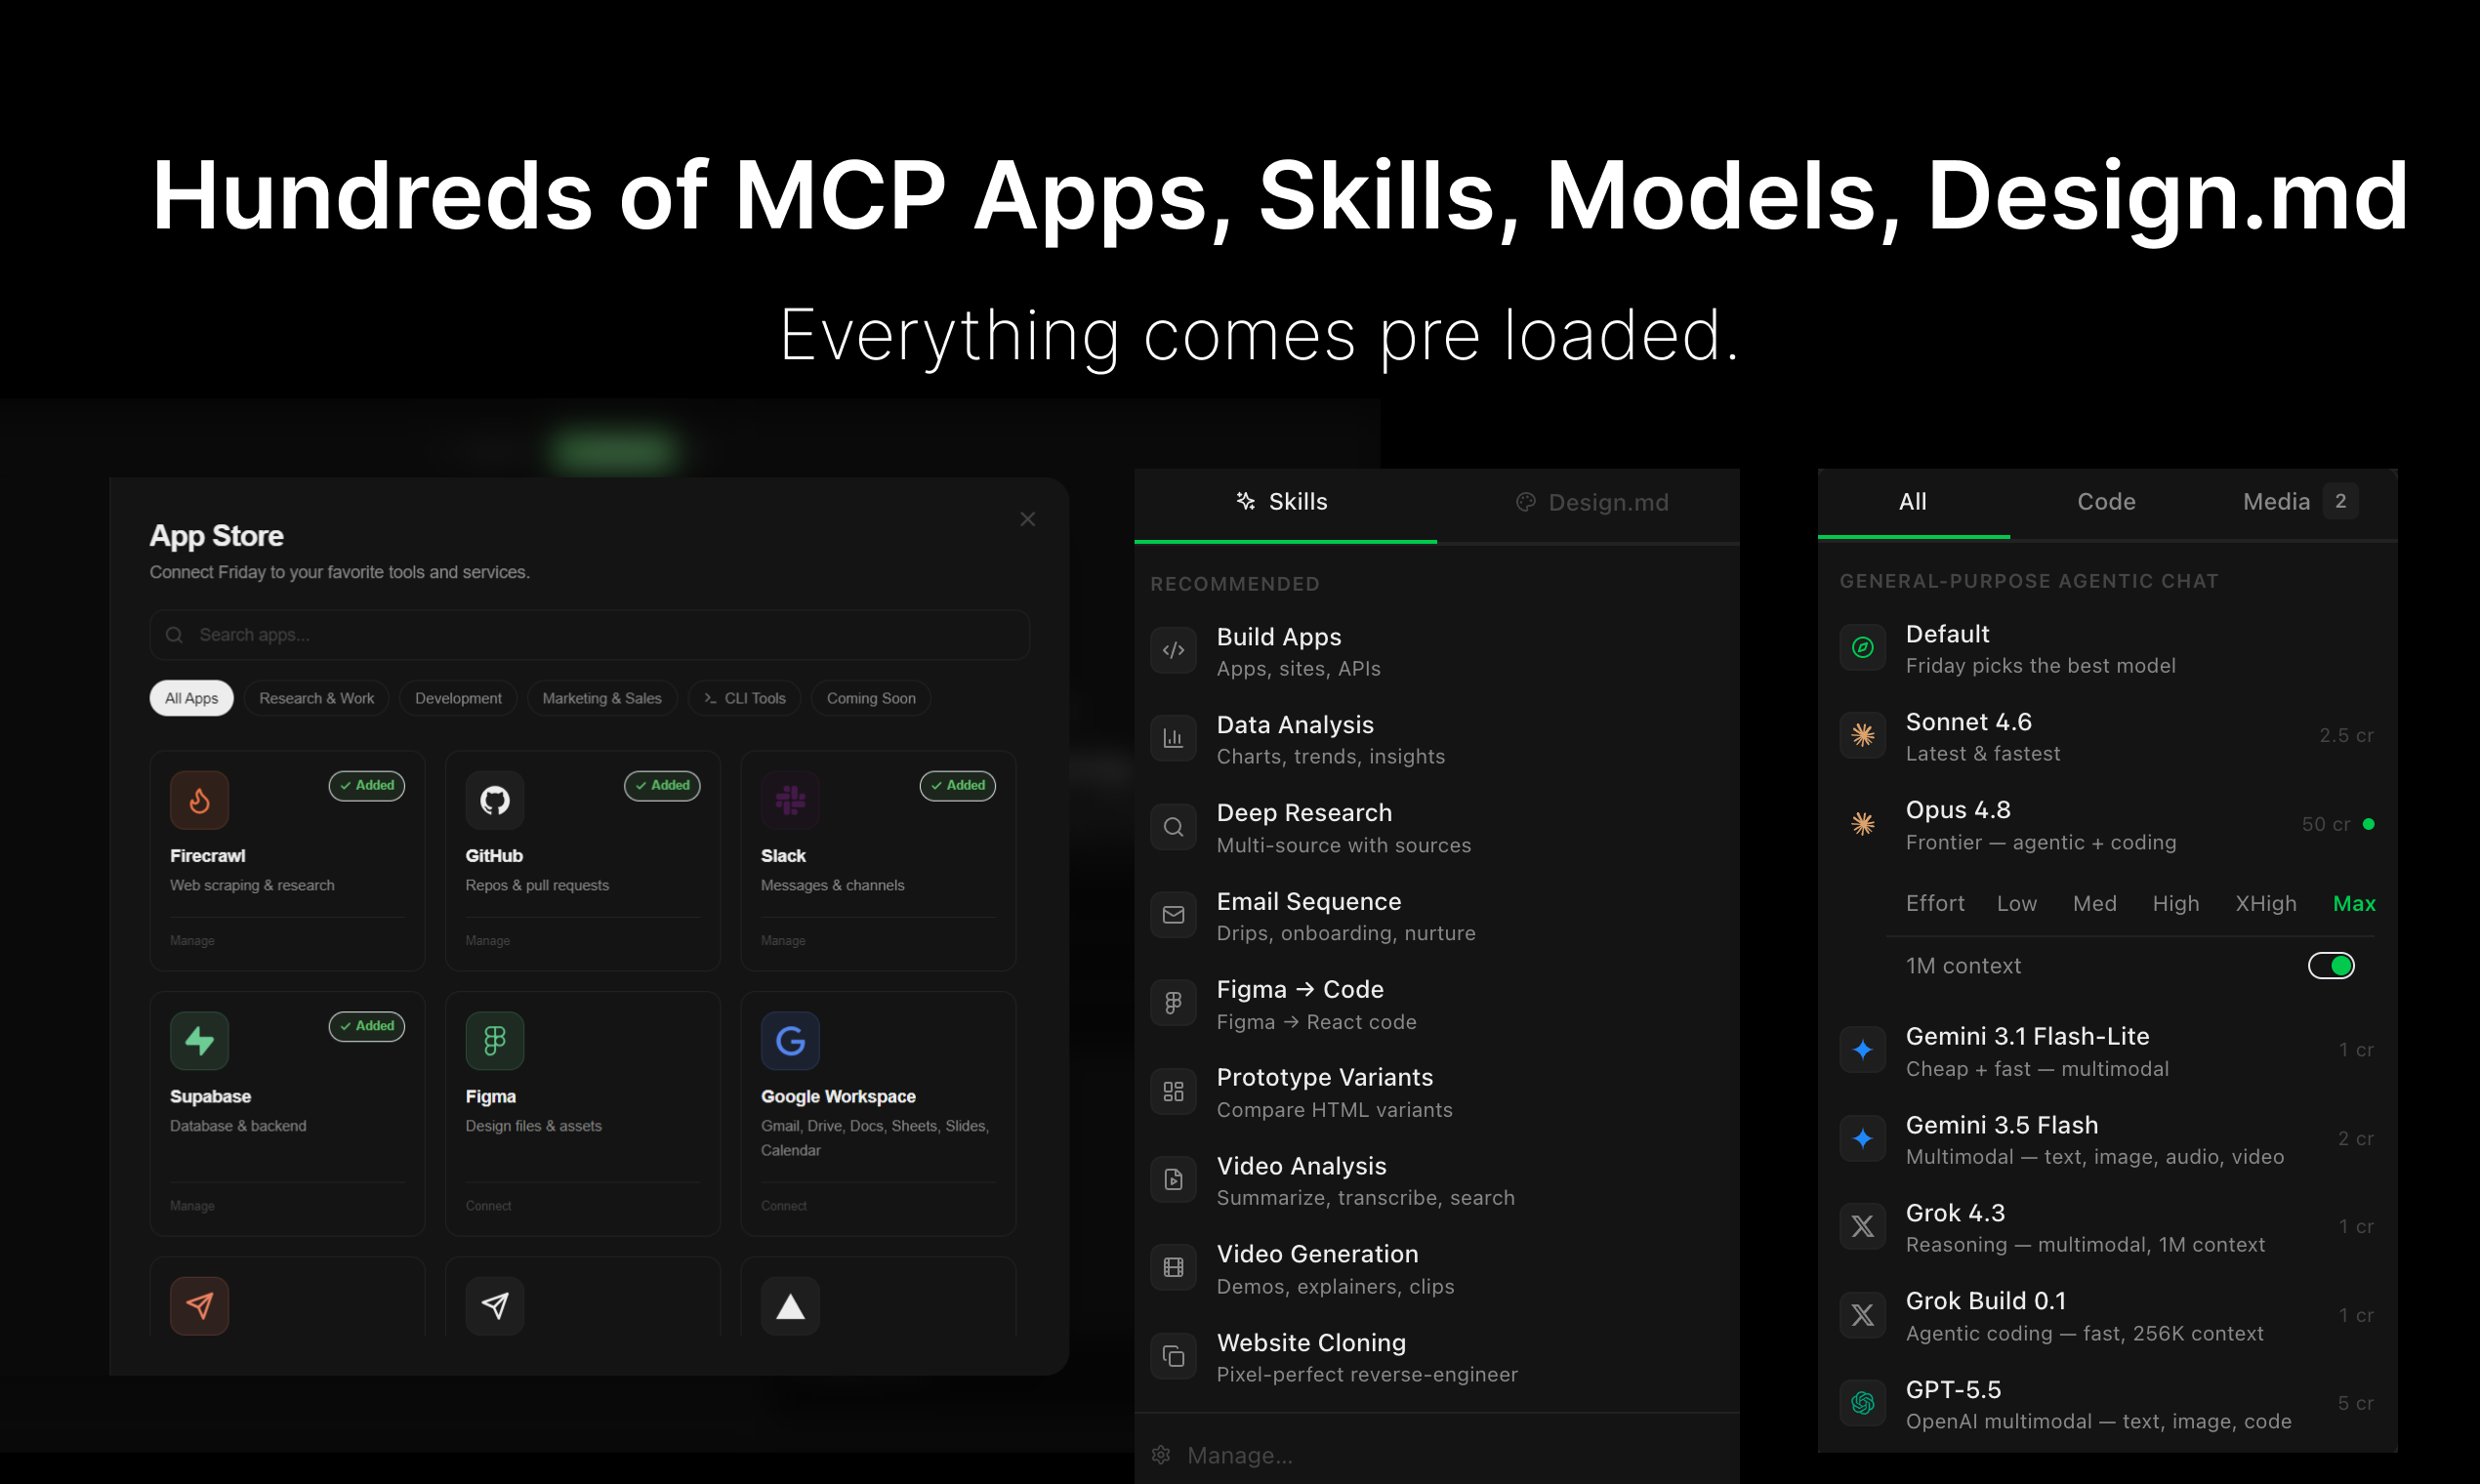Click the GPT-5.5 OpenAI logo icon
Image resolution: width=2480 pixels, height=1484 pixels.
coord(1862,1404)
